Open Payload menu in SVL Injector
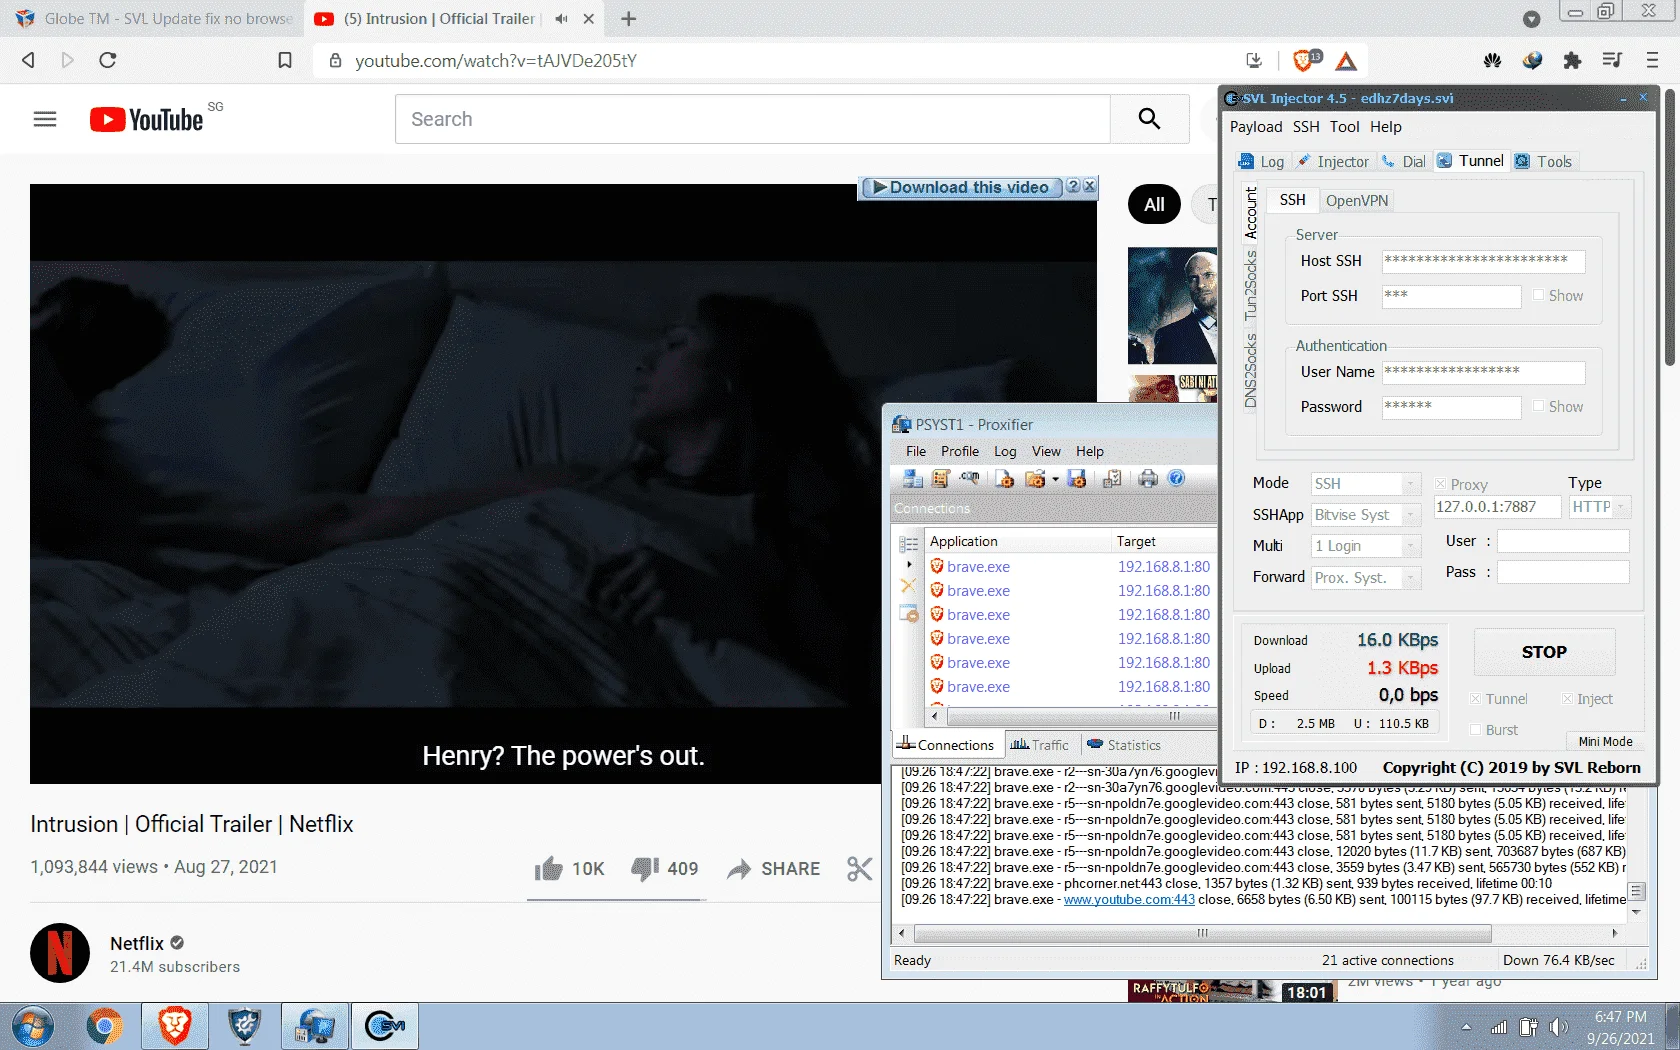 (1256, 127)
